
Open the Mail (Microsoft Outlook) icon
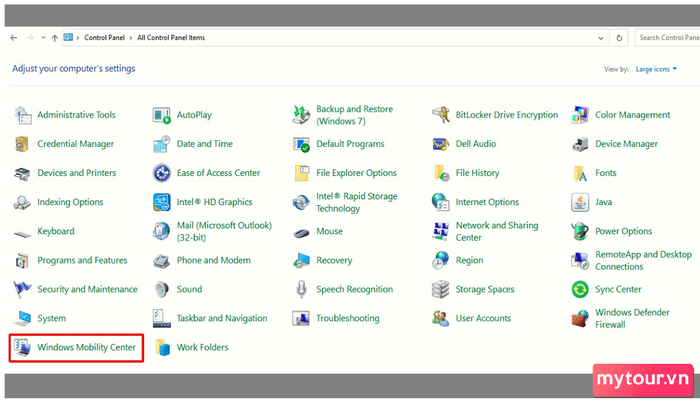point(162,231)
